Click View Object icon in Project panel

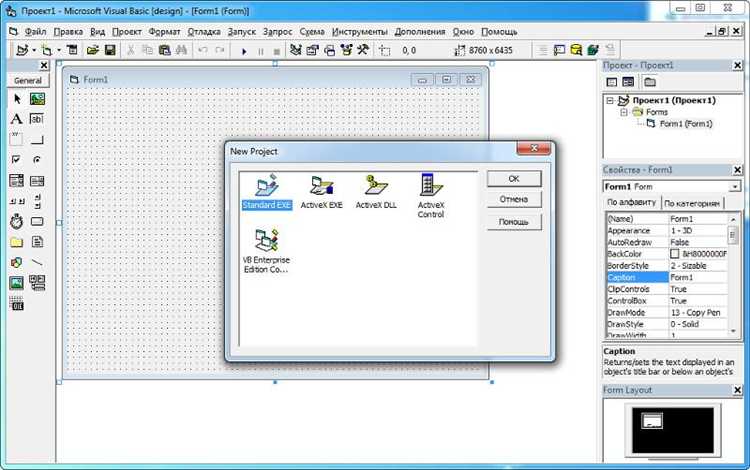click(628, 82)
